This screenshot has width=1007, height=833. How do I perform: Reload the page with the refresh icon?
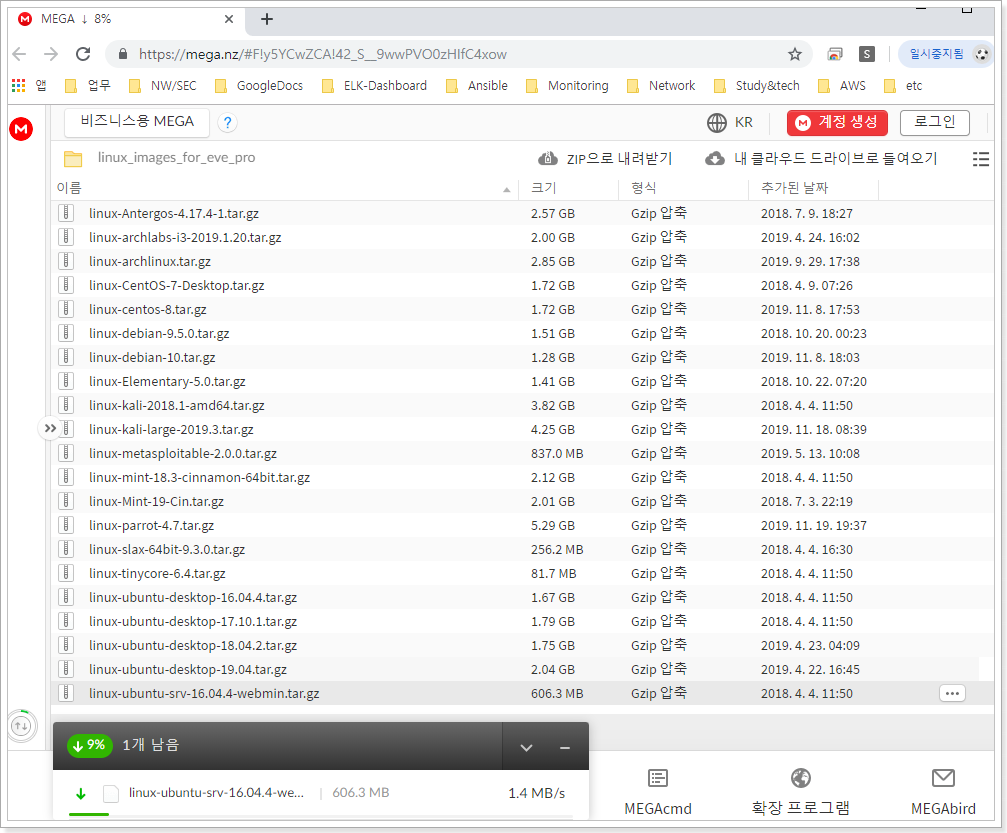(83, 54)
